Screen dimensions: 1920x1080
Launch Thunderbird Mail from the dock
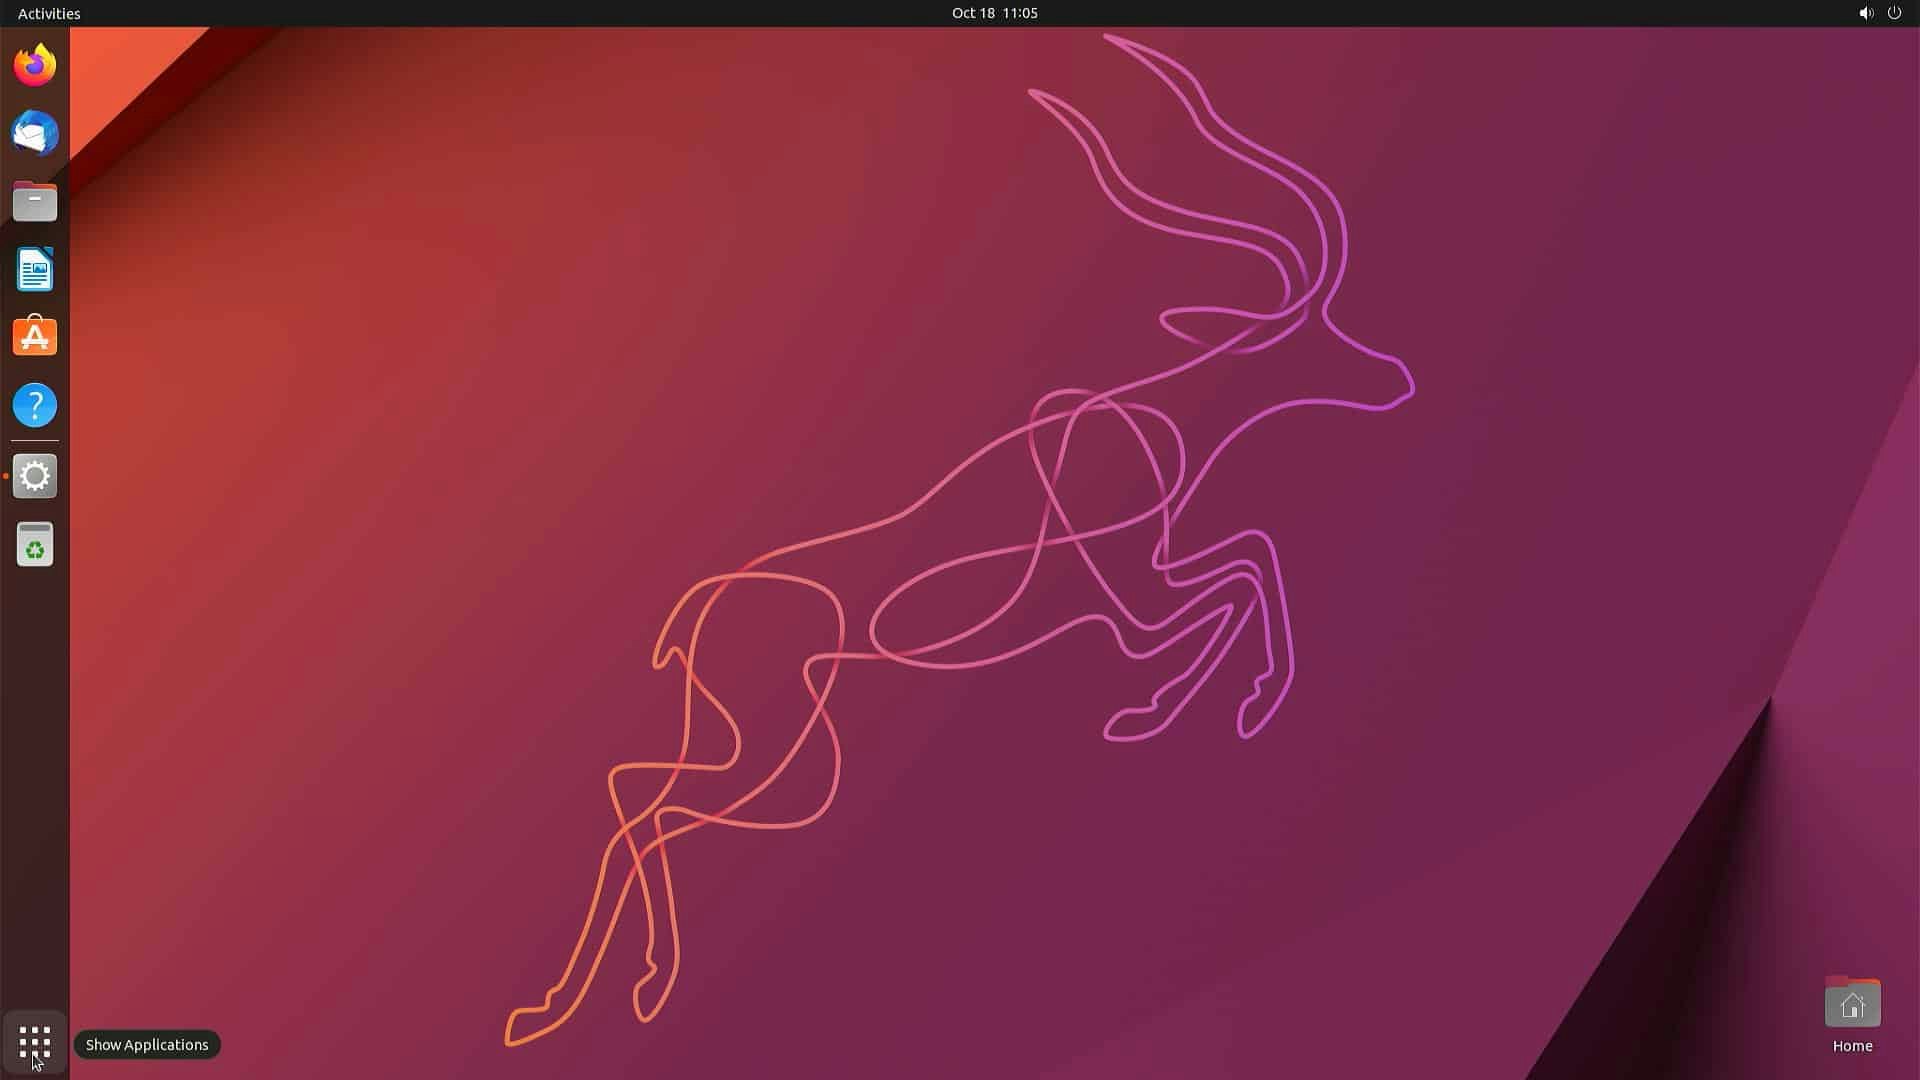(35, 133)
